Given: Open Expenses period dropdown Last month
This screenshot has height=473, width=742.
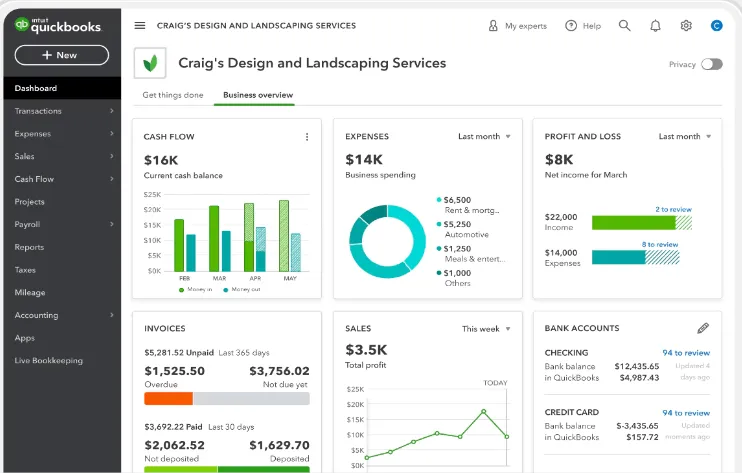Looking at the screenshot, I should pyautogui.click(x=484, y=136).
